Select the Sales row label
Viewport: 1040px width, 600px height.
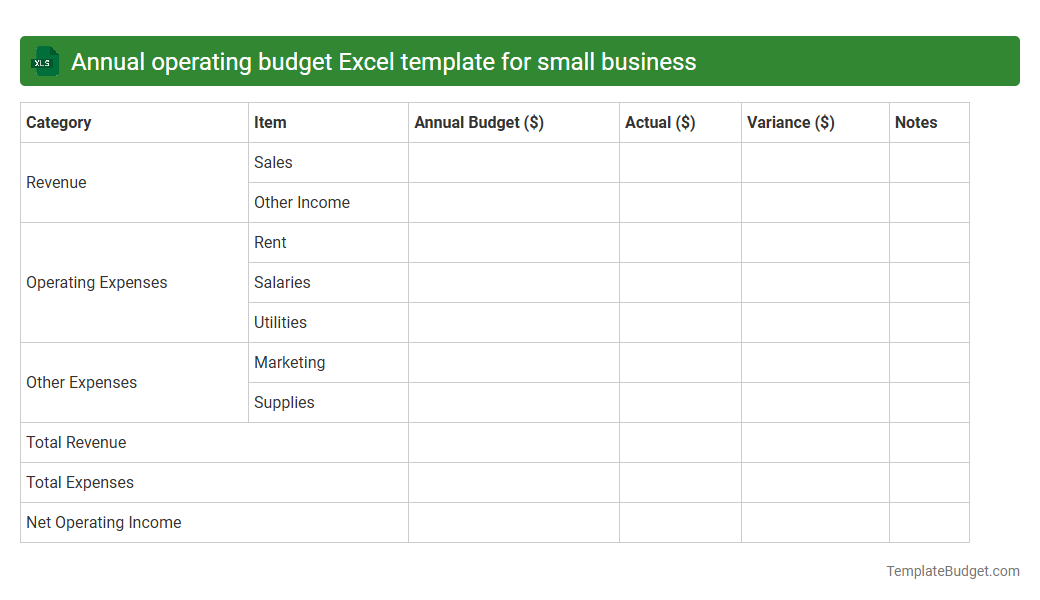pos(273,162)
